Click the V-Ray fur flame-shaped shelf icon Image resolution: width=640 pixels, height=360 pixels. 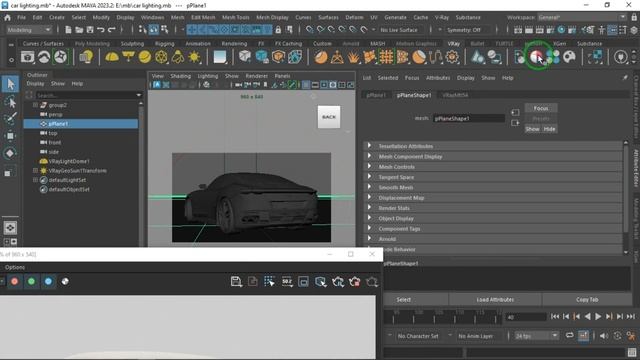pos(353,57)
